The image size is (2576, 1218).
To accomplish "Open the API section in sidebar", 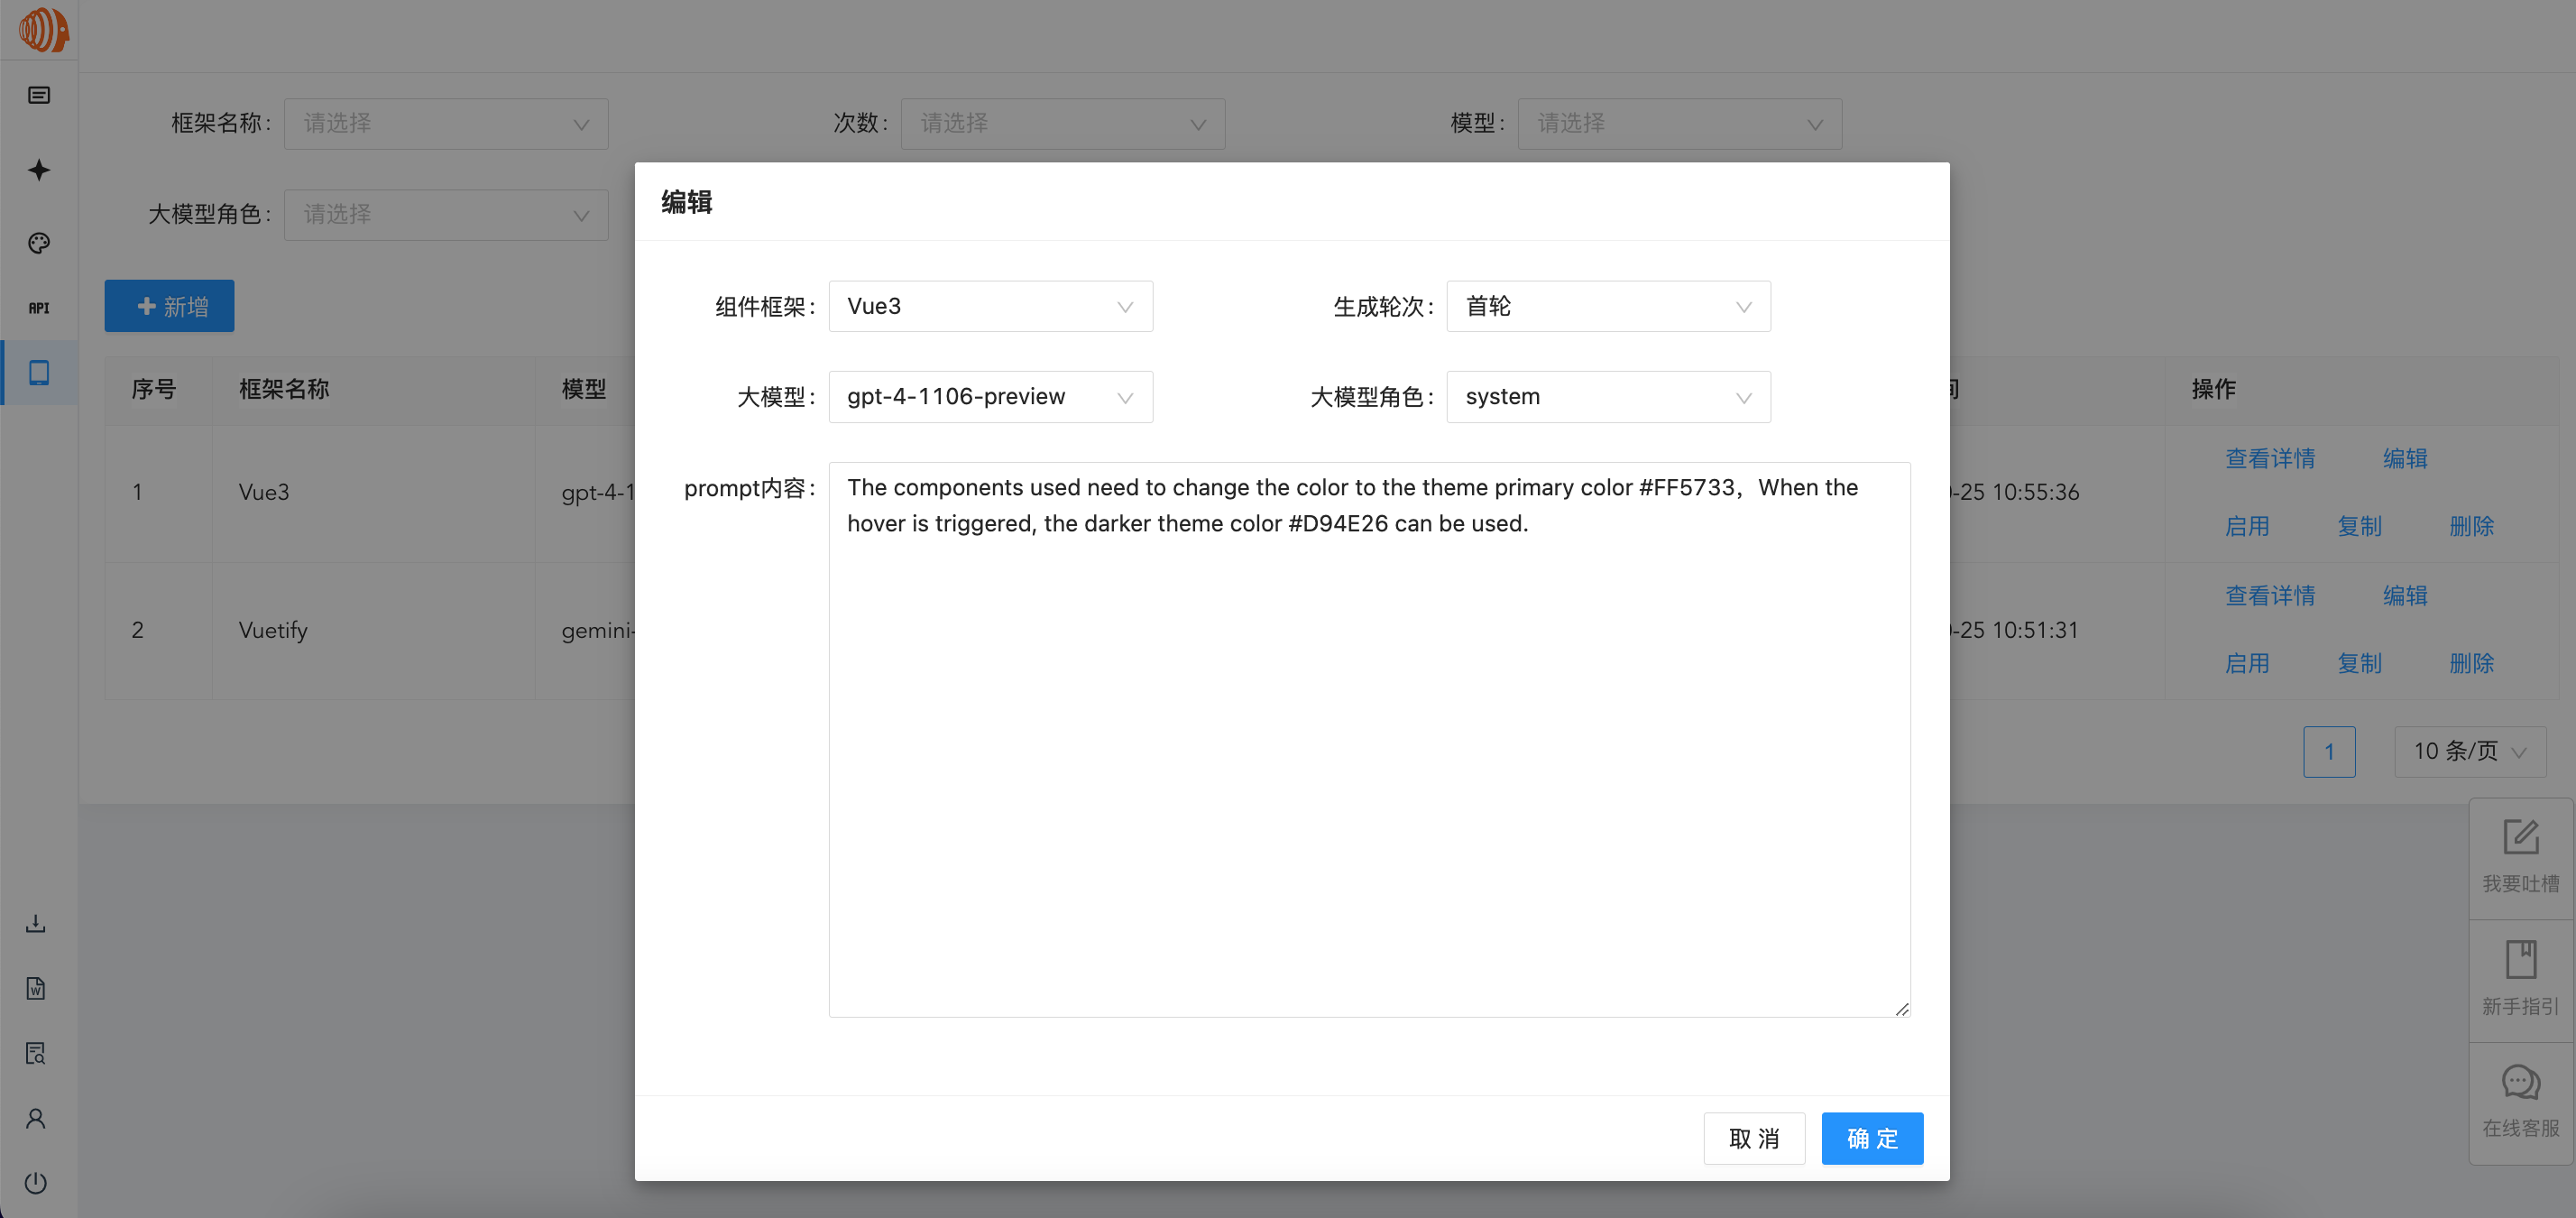I will pos(38,308).
